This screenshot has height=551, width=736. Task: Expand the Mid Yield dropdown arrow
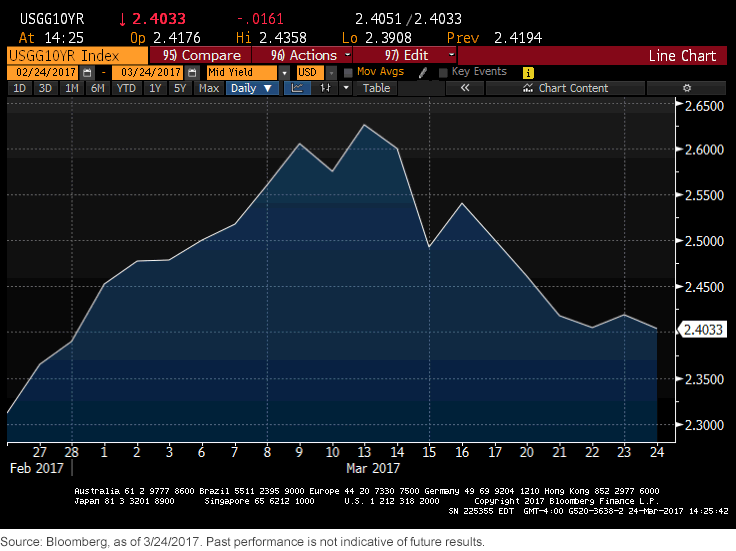(x=284, y=73)
